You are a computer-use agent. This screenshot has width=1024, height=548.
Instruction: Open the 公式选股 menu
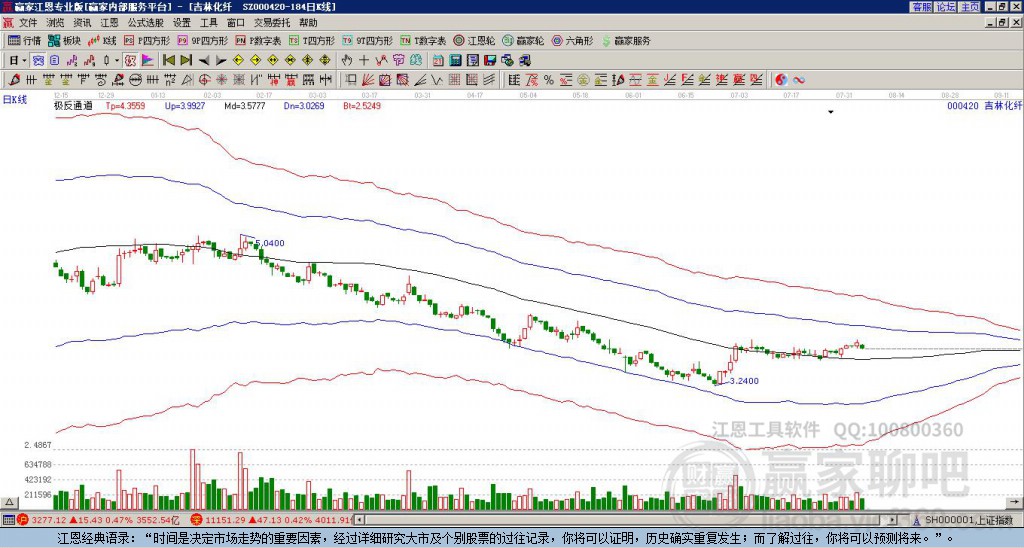pos(144,22)
